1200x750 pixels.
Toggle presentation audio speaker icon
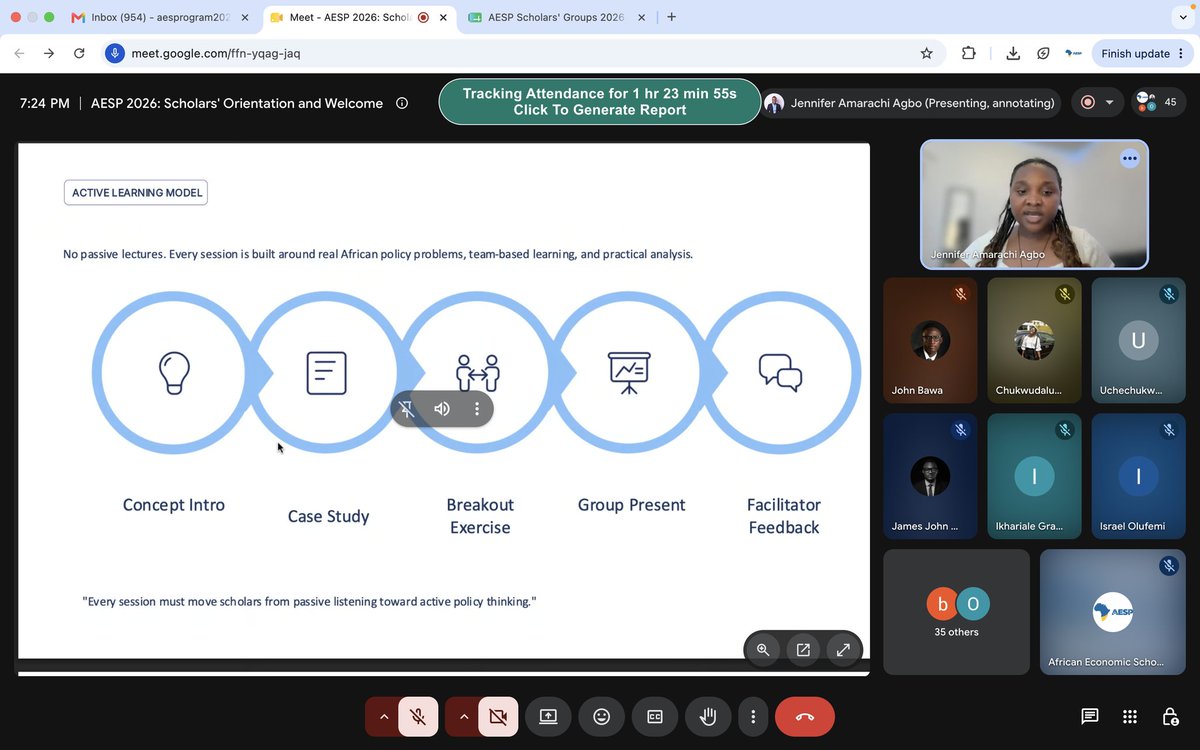[442, 408]
